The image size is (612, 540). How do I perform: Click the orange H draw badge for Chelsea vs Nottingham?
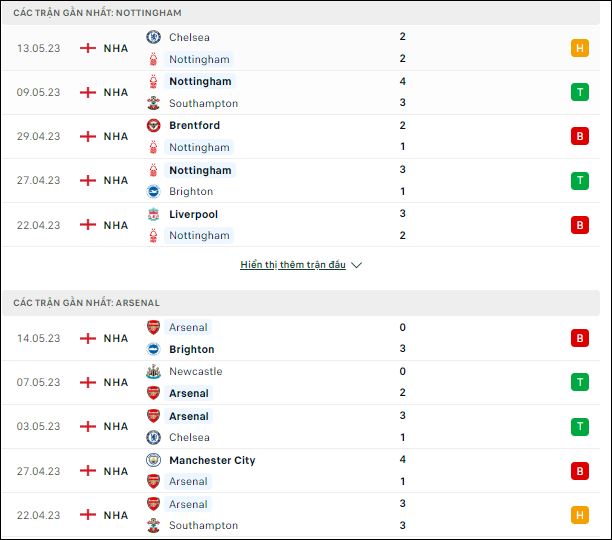coord(580,48)
